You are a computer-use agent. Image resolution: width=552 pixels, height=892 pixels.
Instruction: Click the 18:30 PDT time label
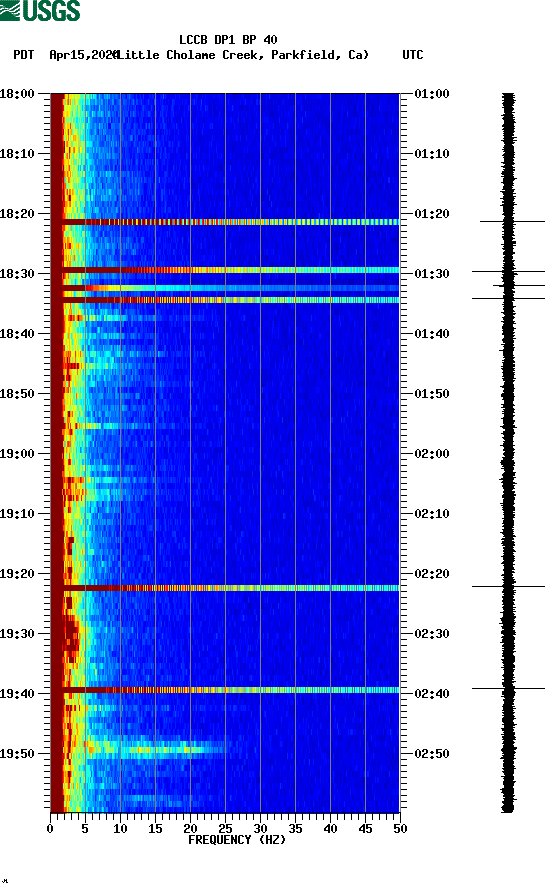(17, 274)
